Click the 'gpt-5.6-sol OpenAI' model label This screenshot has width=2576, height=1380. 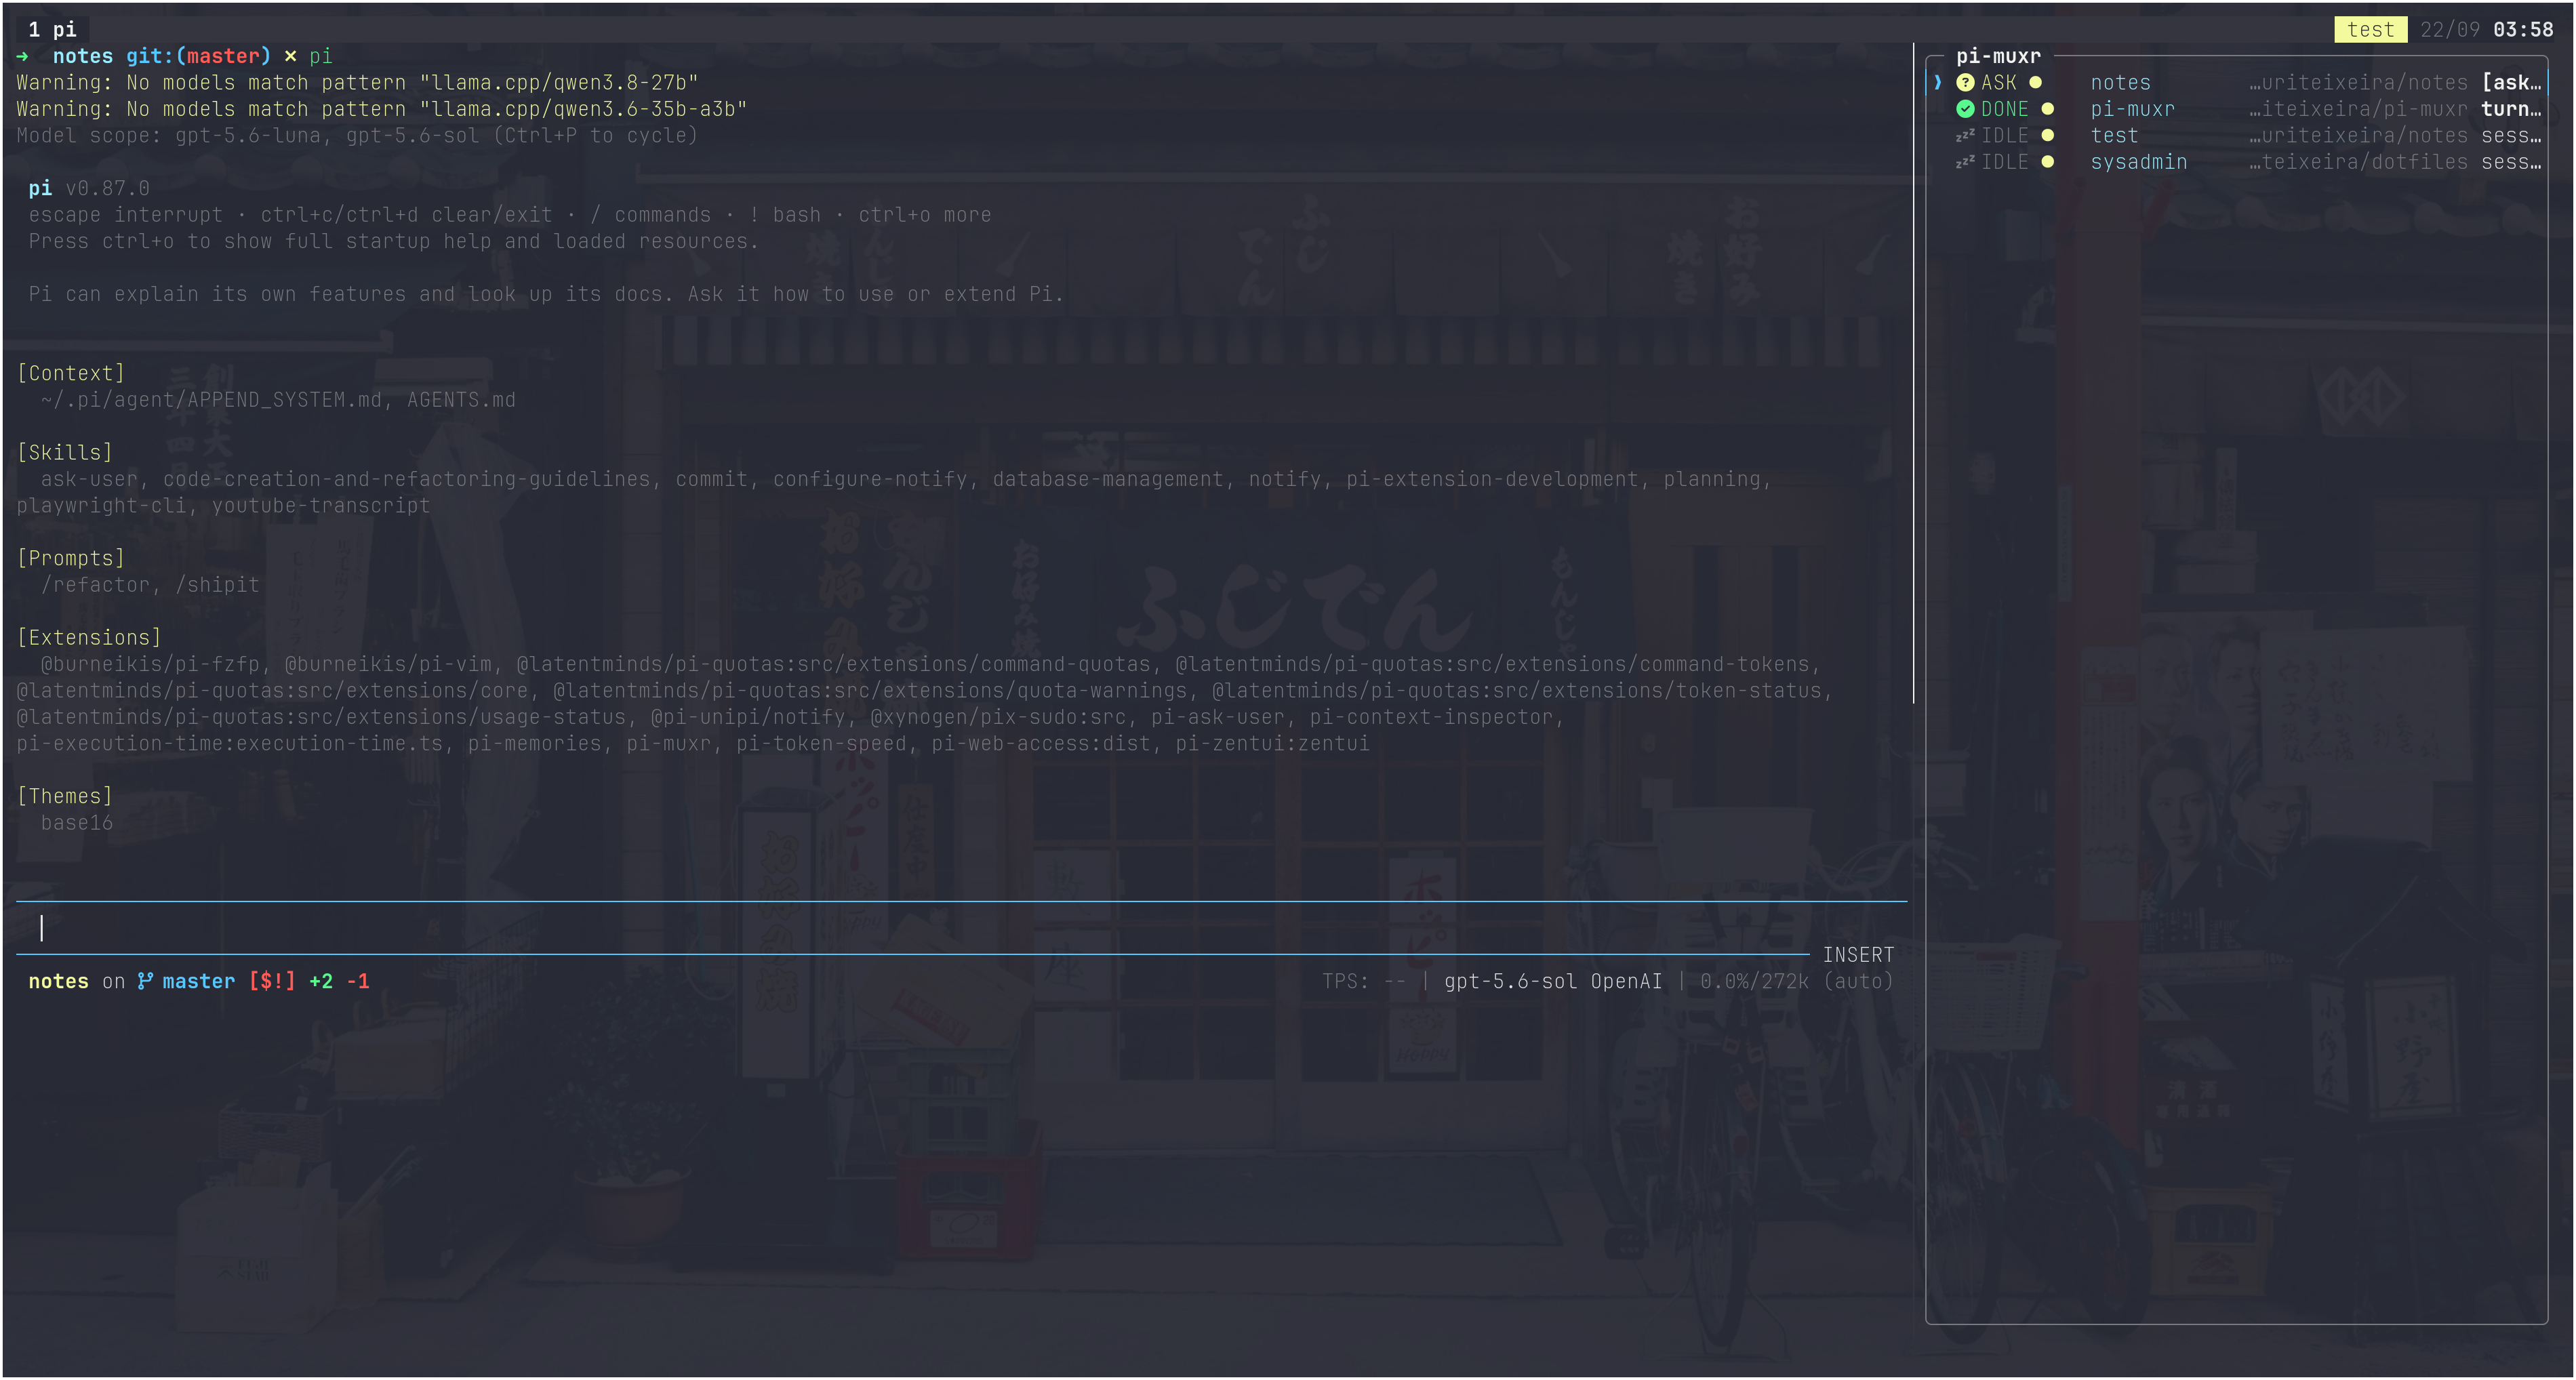pos(1552,981)
